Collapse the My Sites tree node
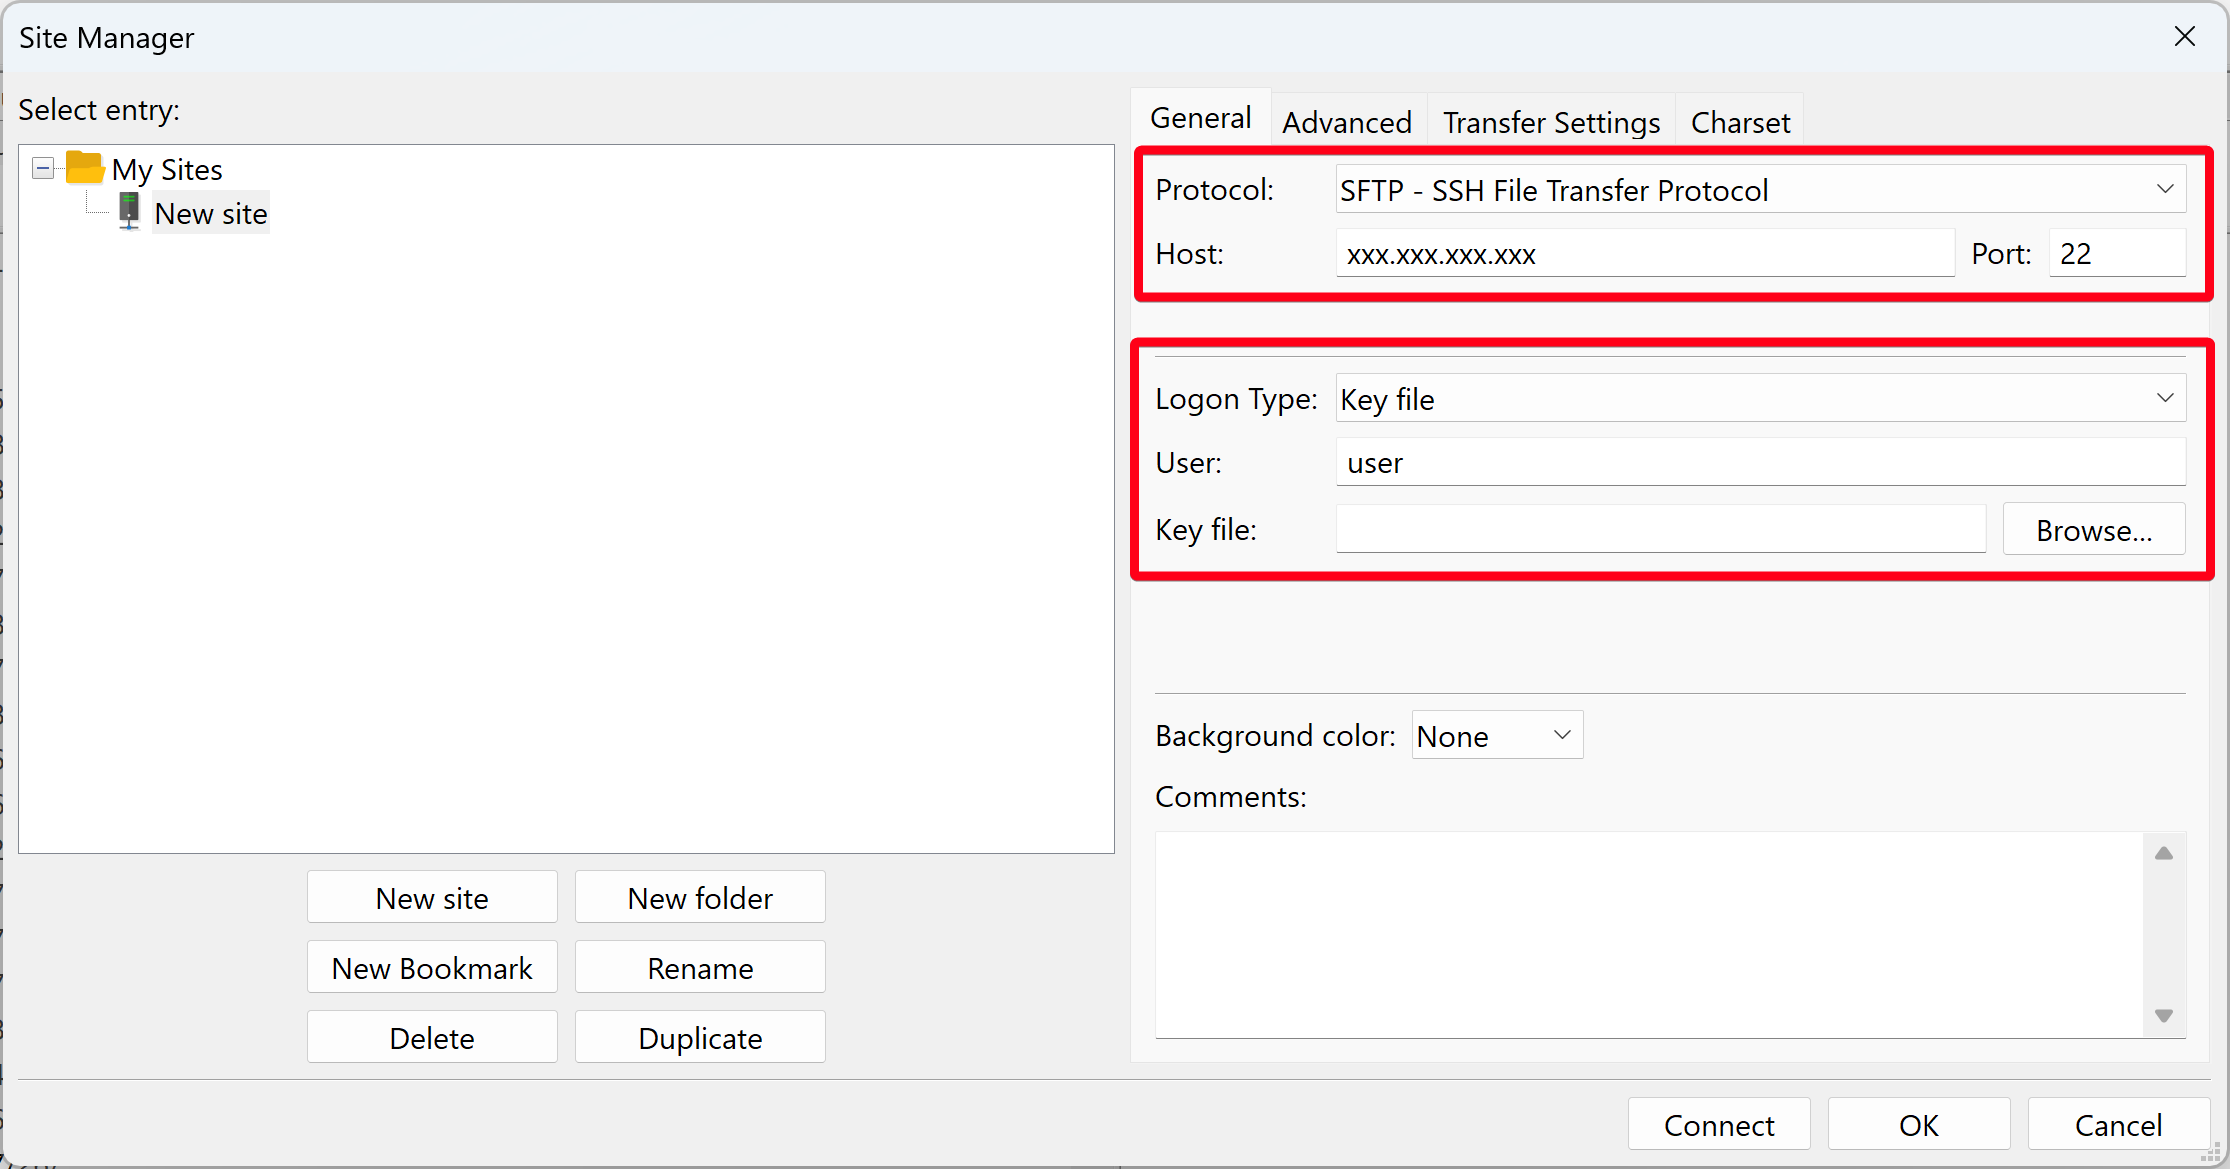The height and width of the screenshot is (1169, 2230). [43, 168]
